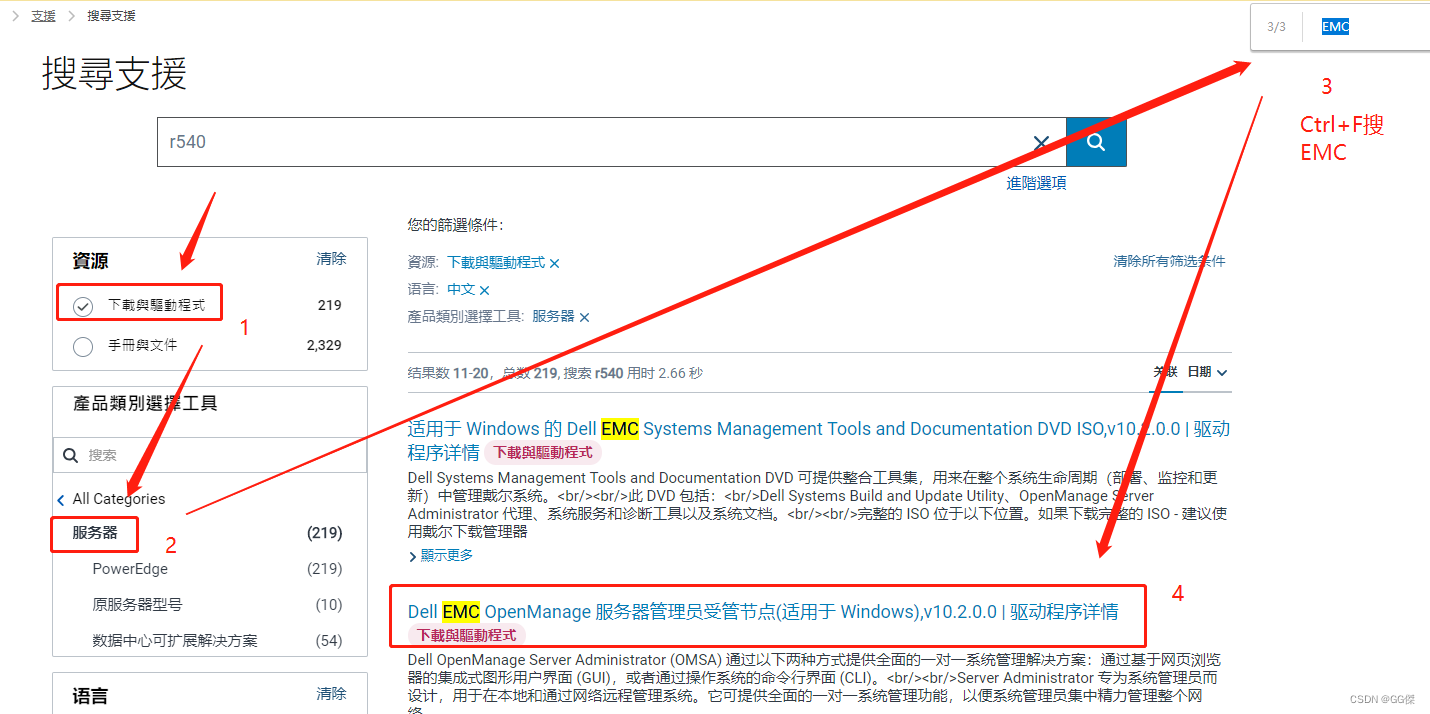Click the 219 count beside 下載與驅動程式
The width and height of the screenshot is (1430, 714).
330,306
